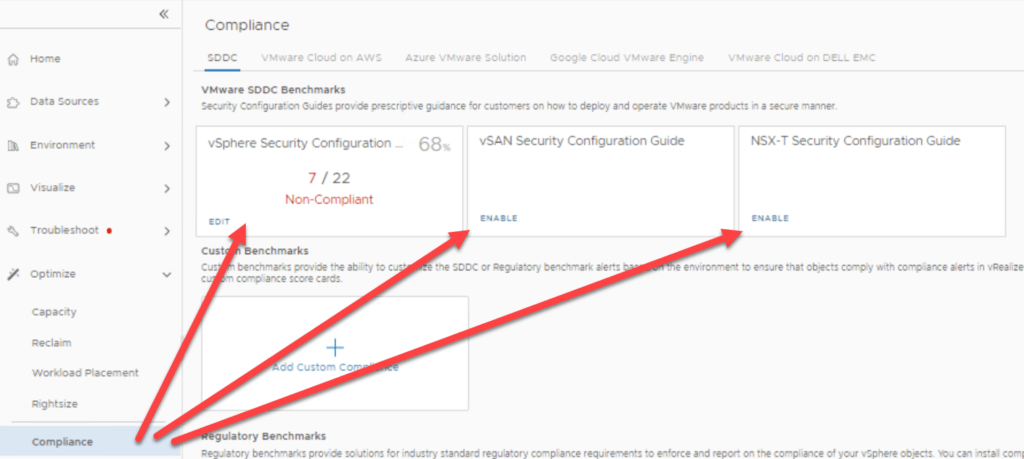Select Google Cloud VMware Engine tab
Screen dimensions: 1024x459
tap(627, 57)
